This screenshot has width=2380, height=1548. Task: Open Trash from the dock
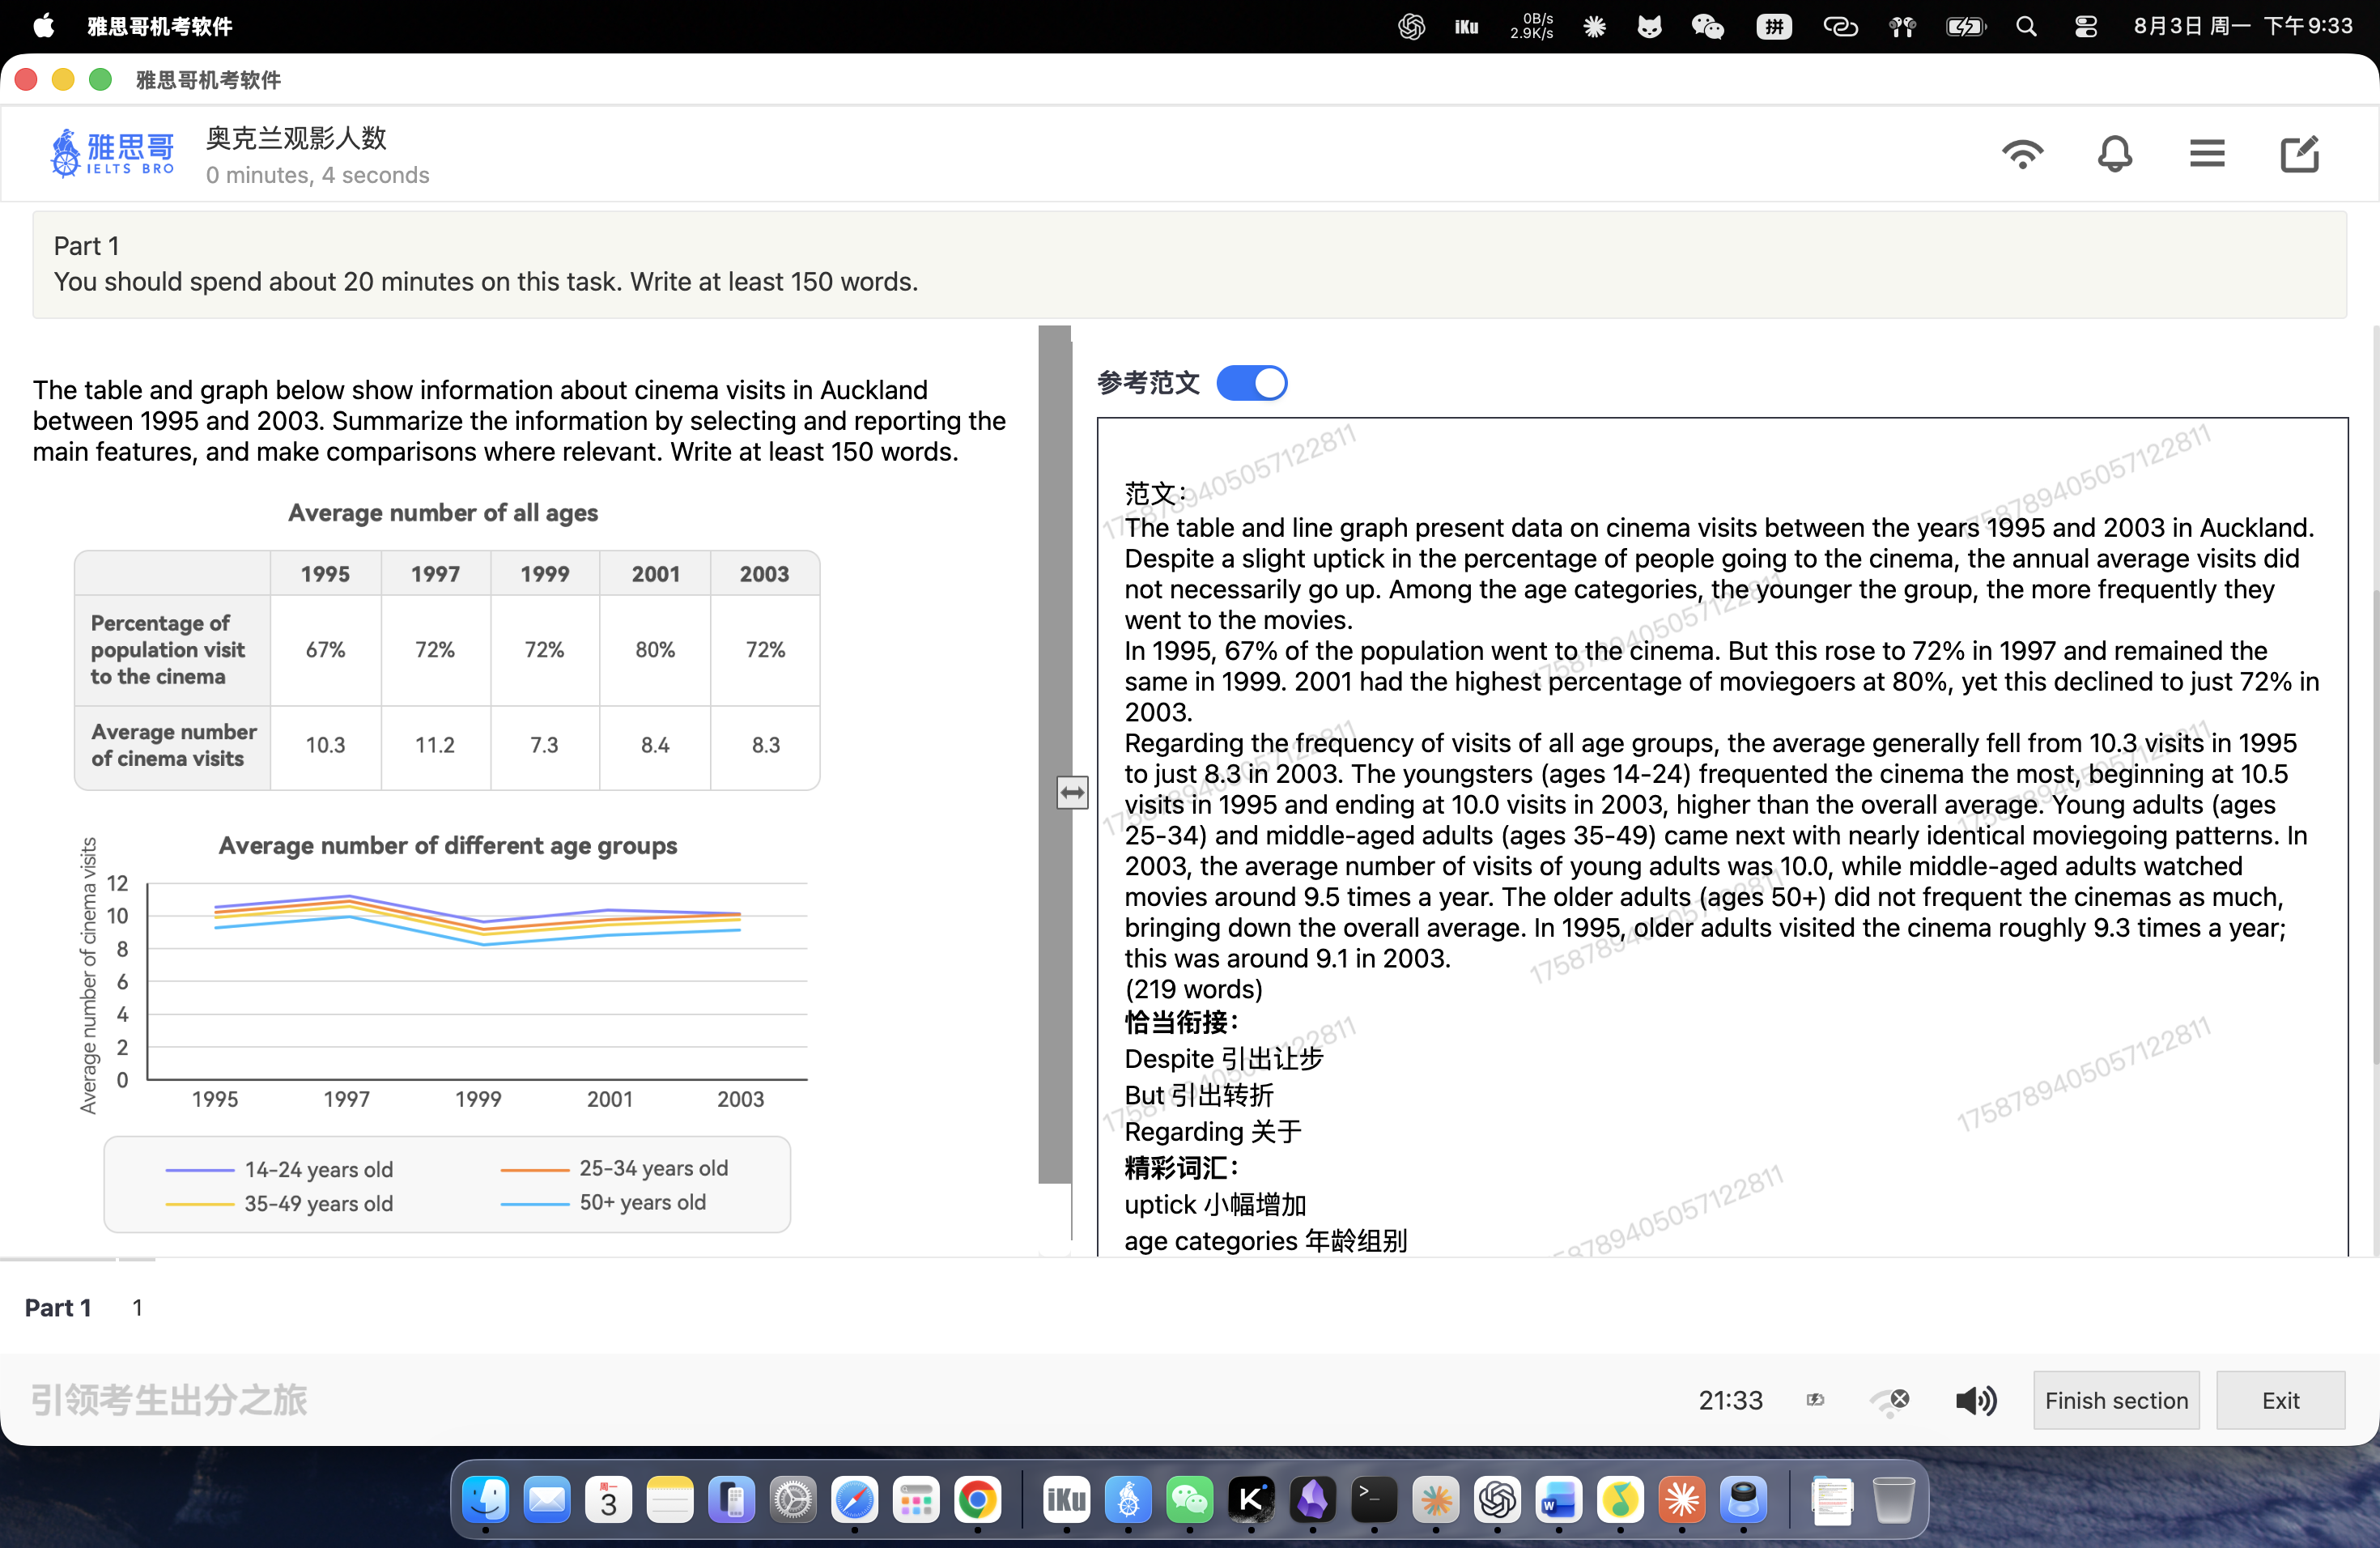point(1894,1499)
